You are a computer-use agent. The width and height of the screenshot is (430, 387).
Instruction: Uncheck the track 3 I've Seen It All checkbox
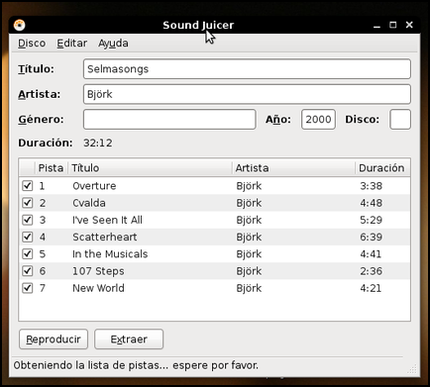[x=27, y=220]
